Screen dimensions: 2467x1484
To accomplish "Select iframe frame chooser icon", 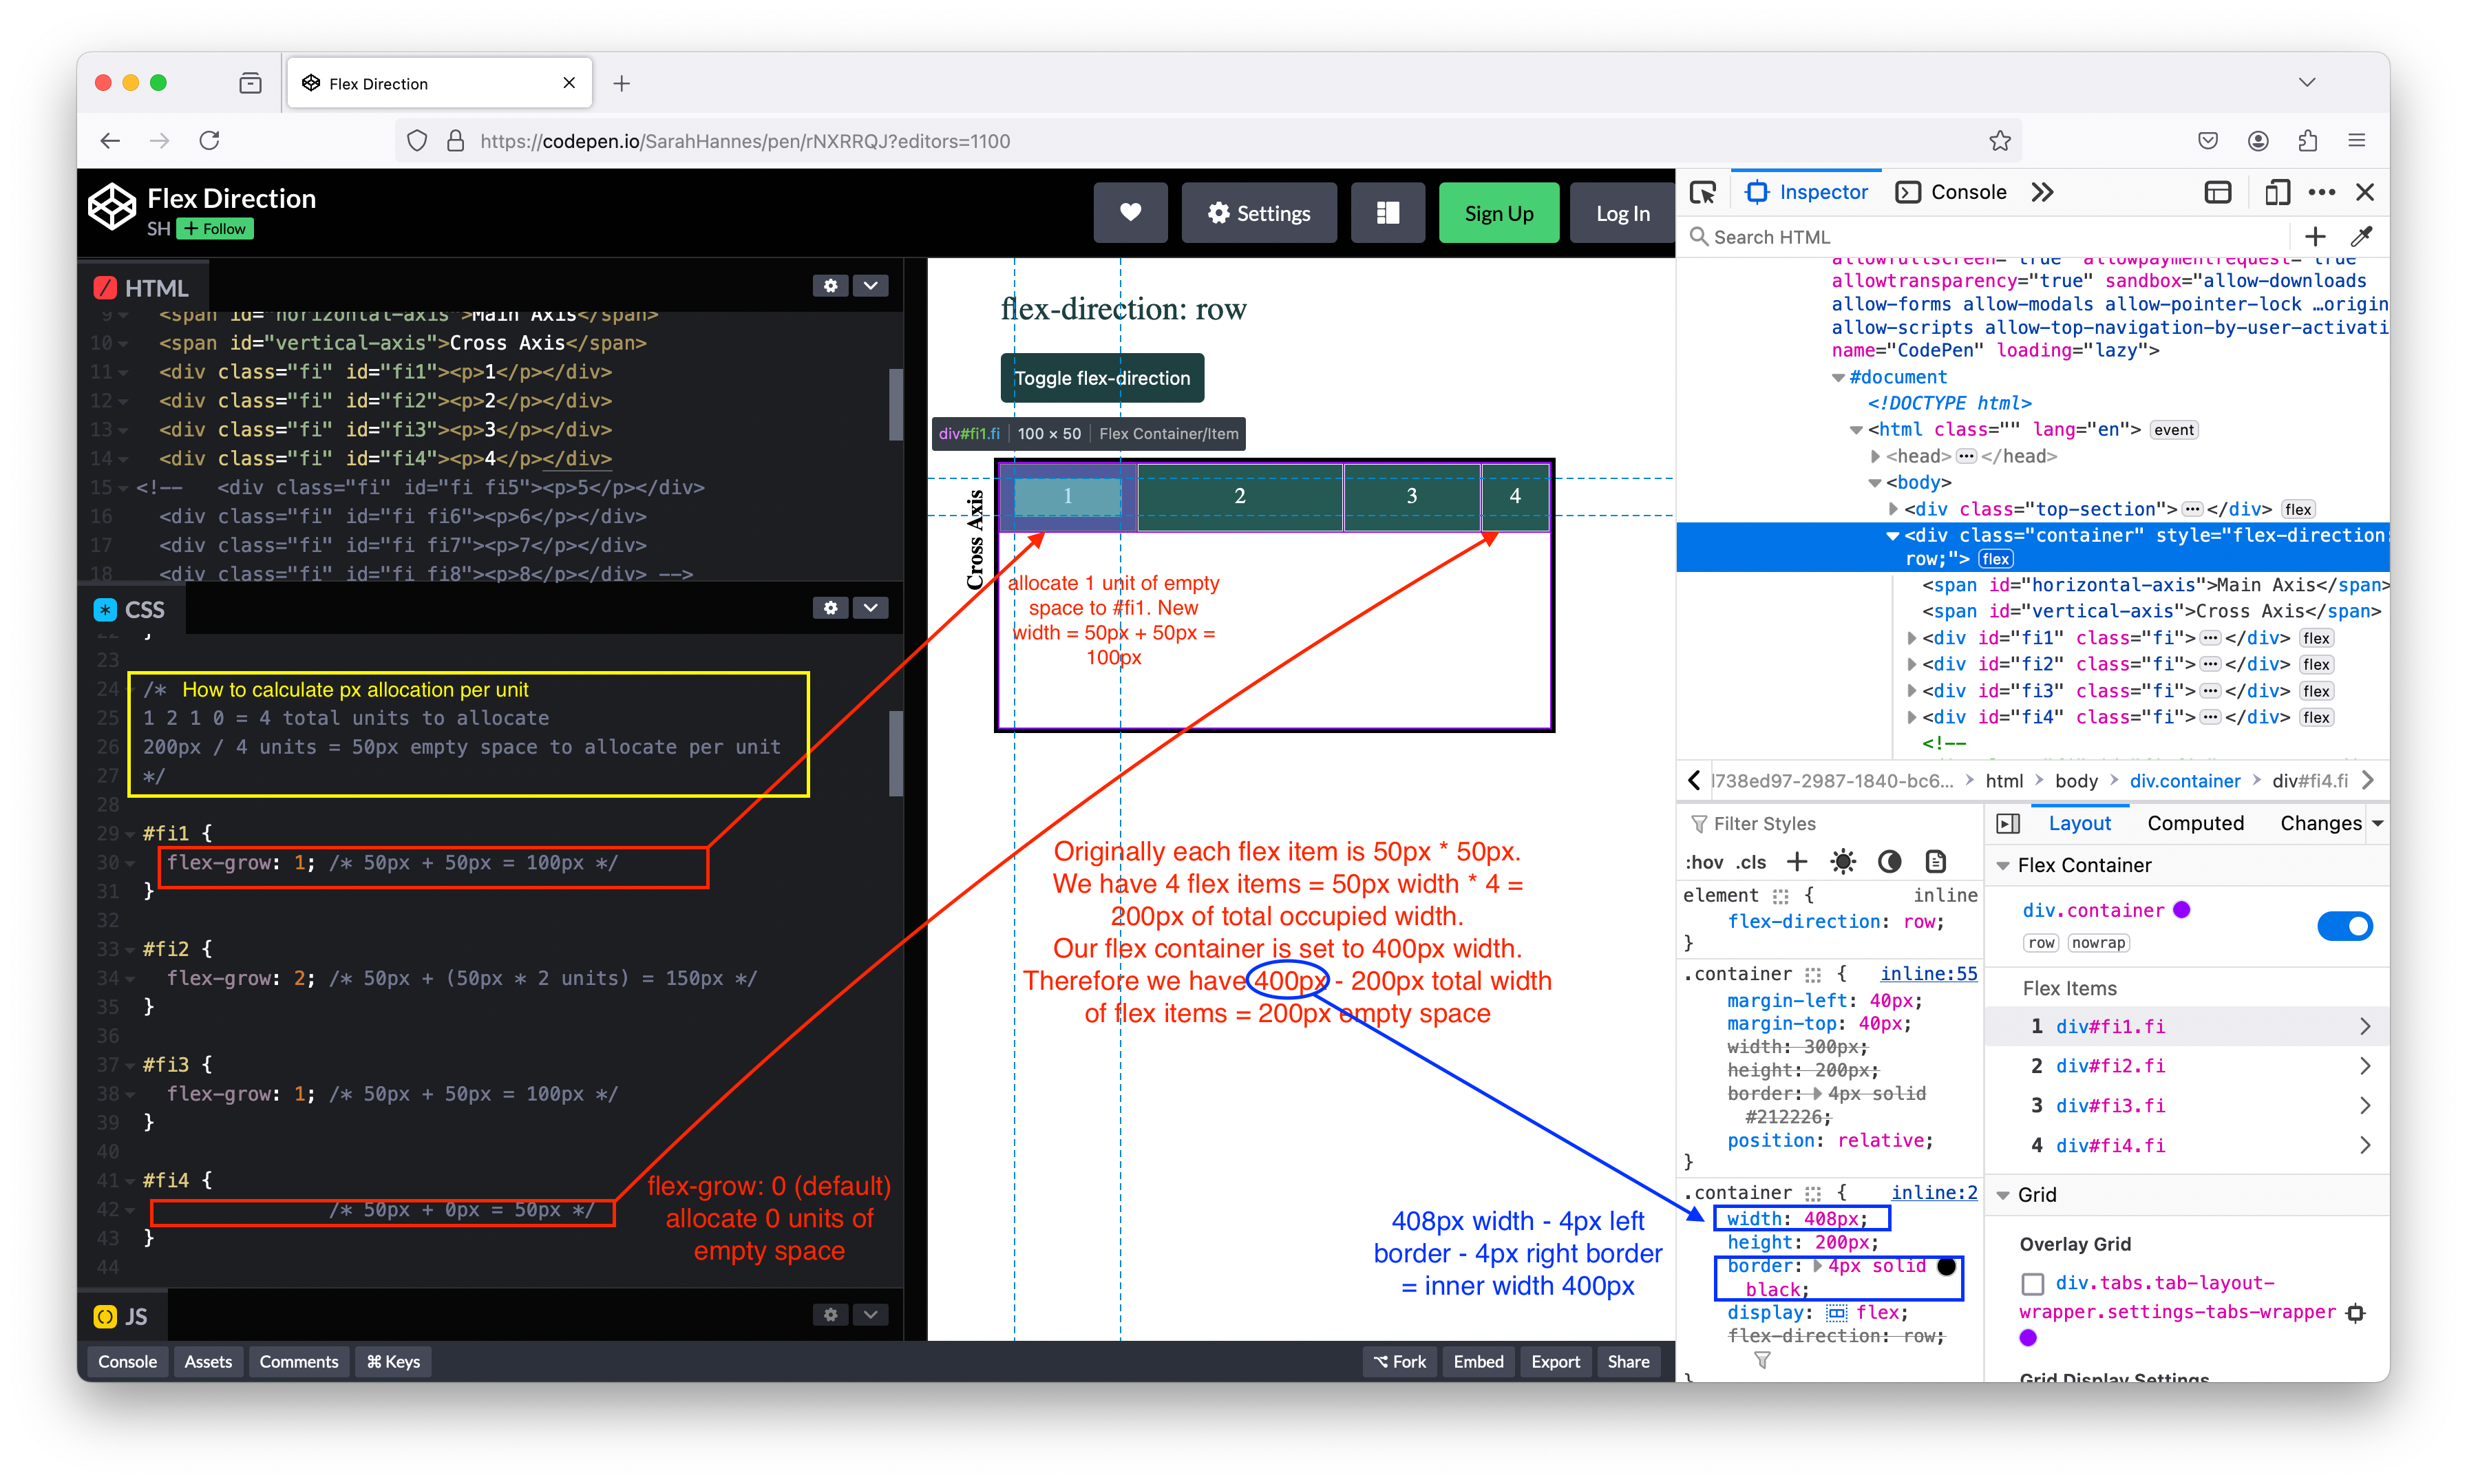I will 2218,192.
